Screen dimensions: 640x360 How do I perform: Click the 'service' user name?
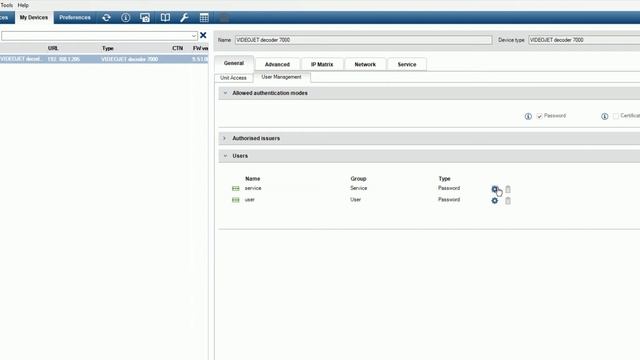[253, 188]
